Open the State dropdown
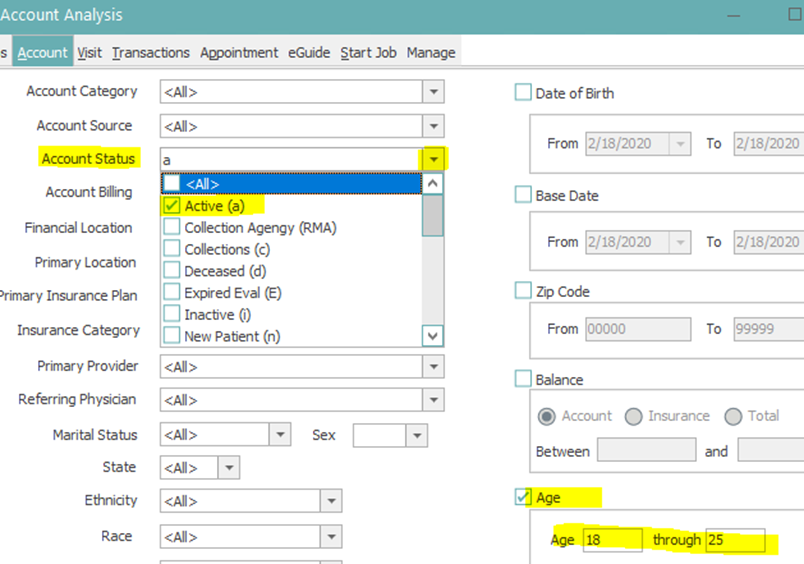The height and width of the screenshot is (564, 804). 229,468
